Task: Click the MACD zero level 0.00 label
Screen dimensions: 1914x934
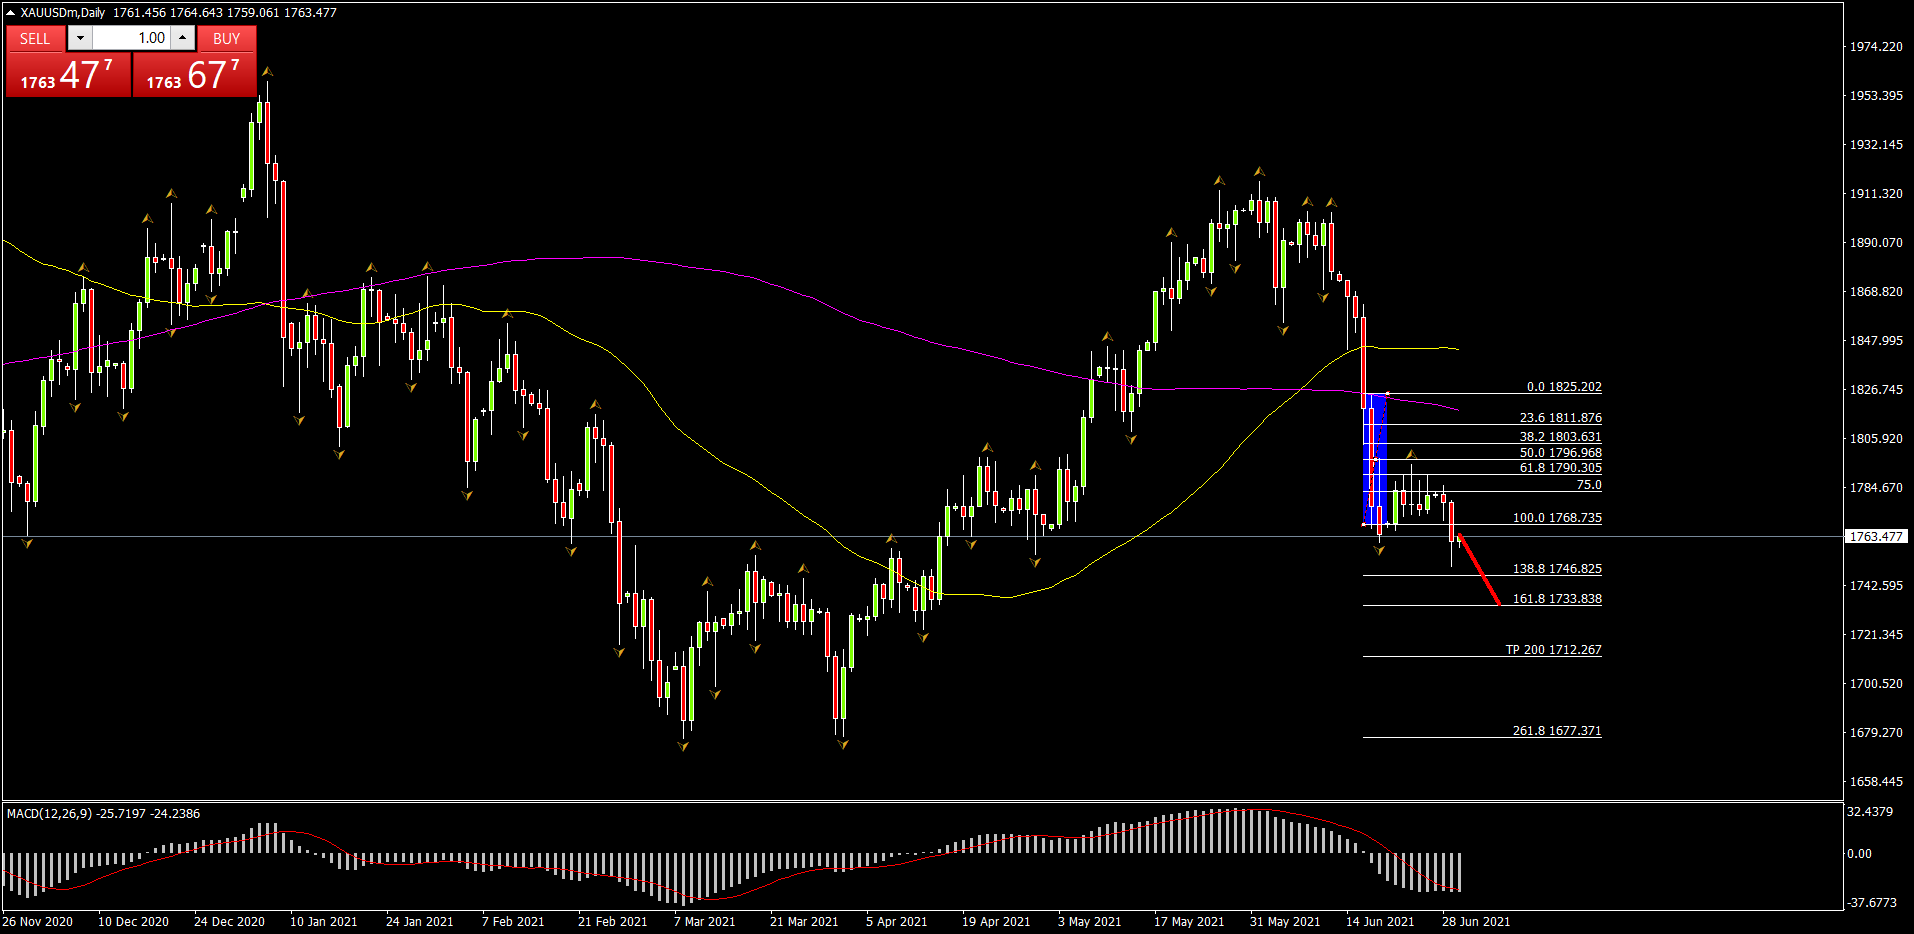Action: [x=1859, y=854]
